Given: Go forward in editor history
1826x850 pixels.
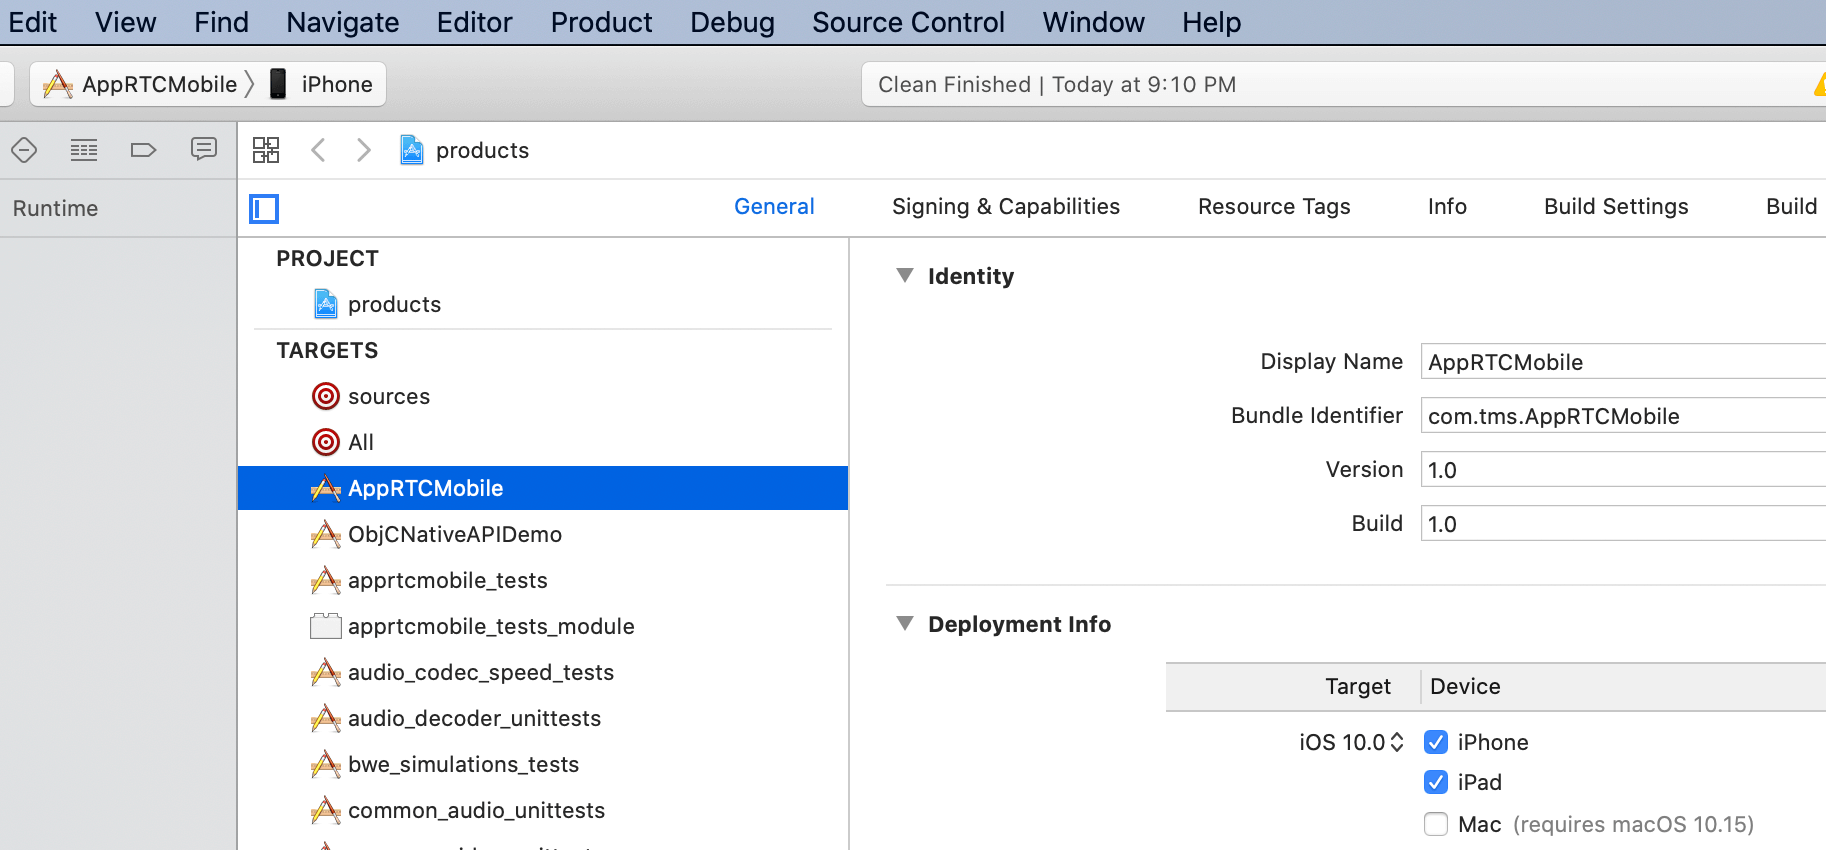Looking at the screenshot, I should pyautogui.click(x=364, y=150).
